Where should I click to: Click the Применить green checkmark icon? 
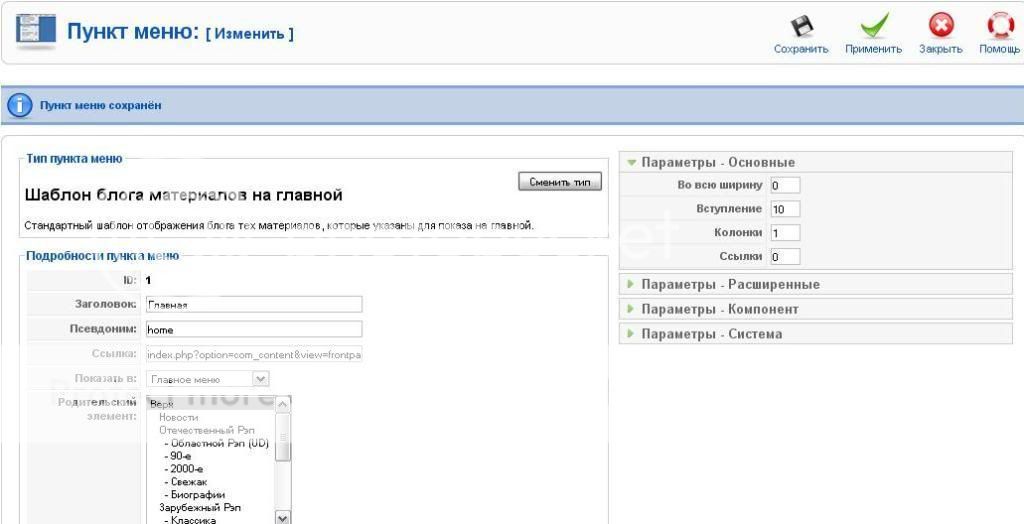[873, 25]
